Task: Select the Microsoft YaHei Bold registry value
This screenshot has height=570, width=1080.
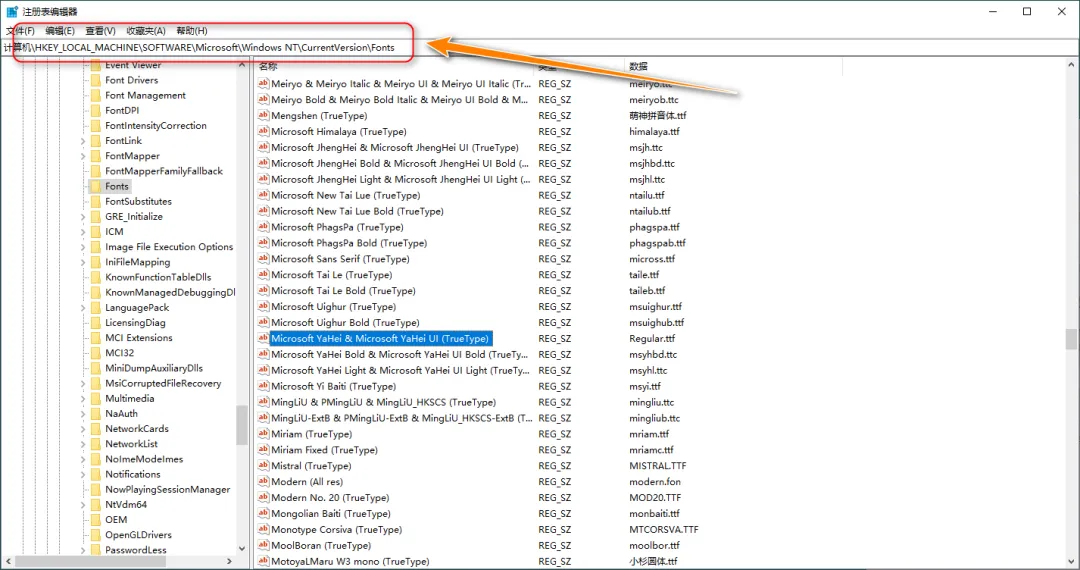Action: [x=399, y=355]
